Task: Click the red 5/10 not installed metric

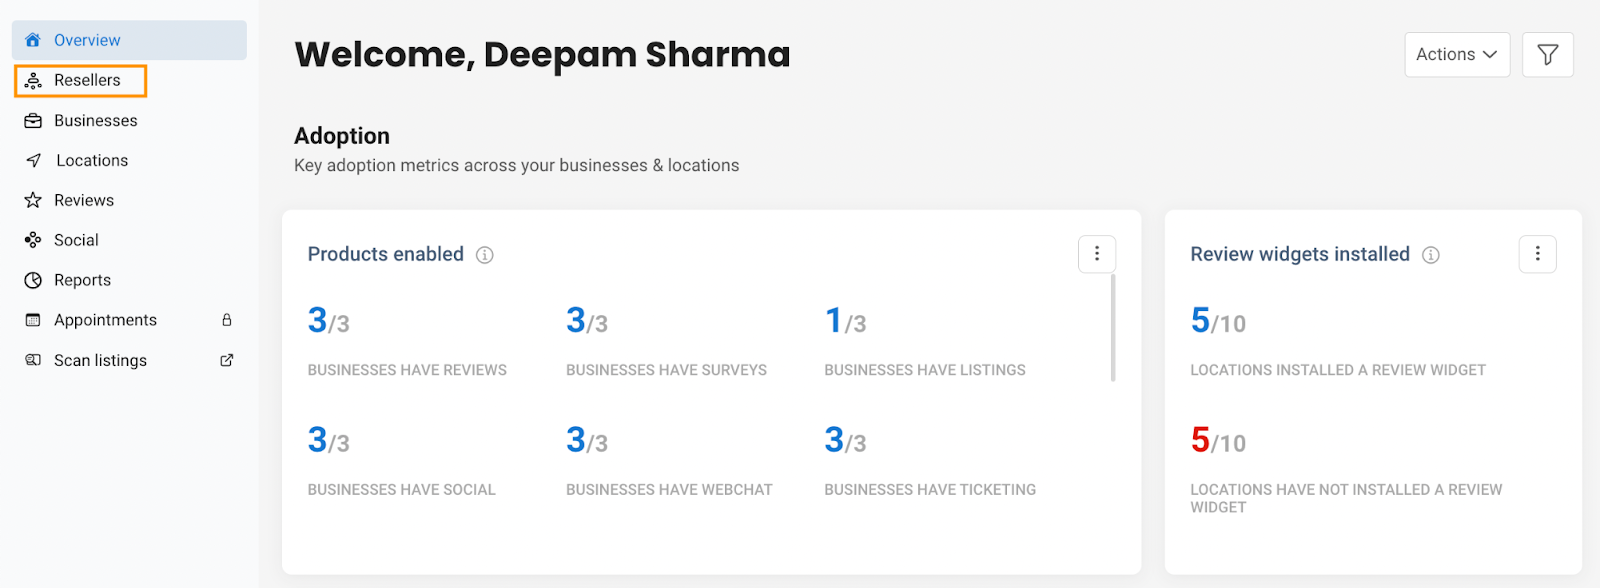Action: click(1218, 441)
